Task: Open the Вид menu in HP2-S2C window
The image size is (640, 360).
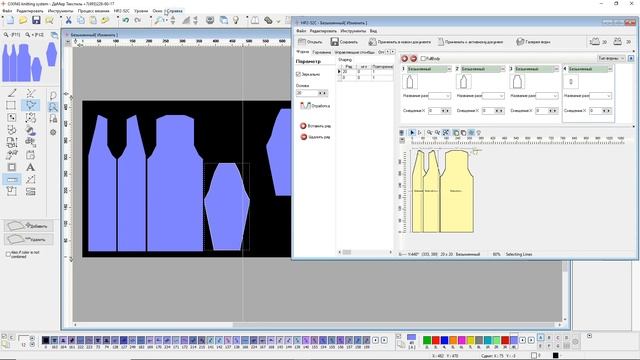Action: (373, 31)
